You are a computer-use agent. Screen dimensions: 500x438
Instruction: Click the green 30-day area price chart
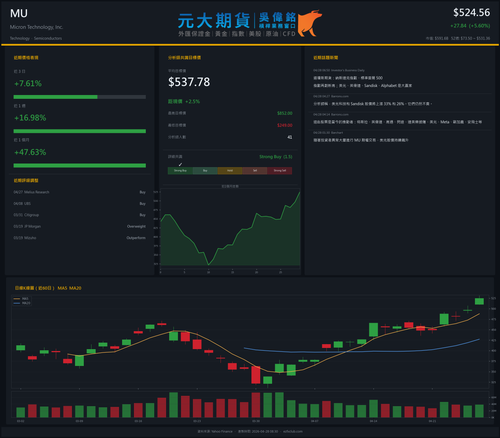point(230,229)
